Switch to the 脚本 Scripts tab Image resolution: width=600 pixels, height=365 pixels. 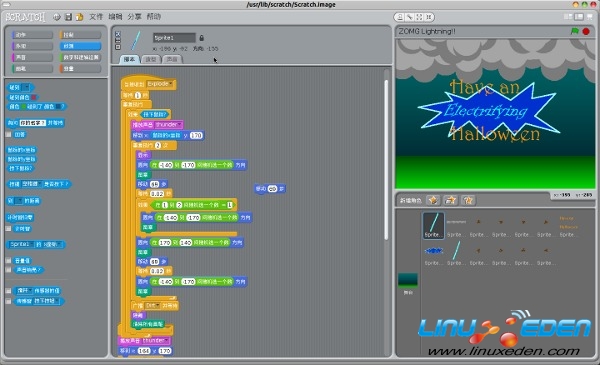[129, 59]
